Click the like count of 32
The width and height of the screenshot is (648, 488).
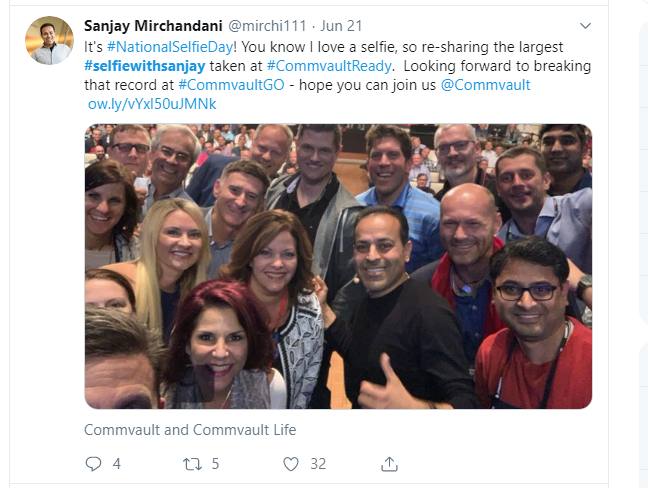coord(318,464)
